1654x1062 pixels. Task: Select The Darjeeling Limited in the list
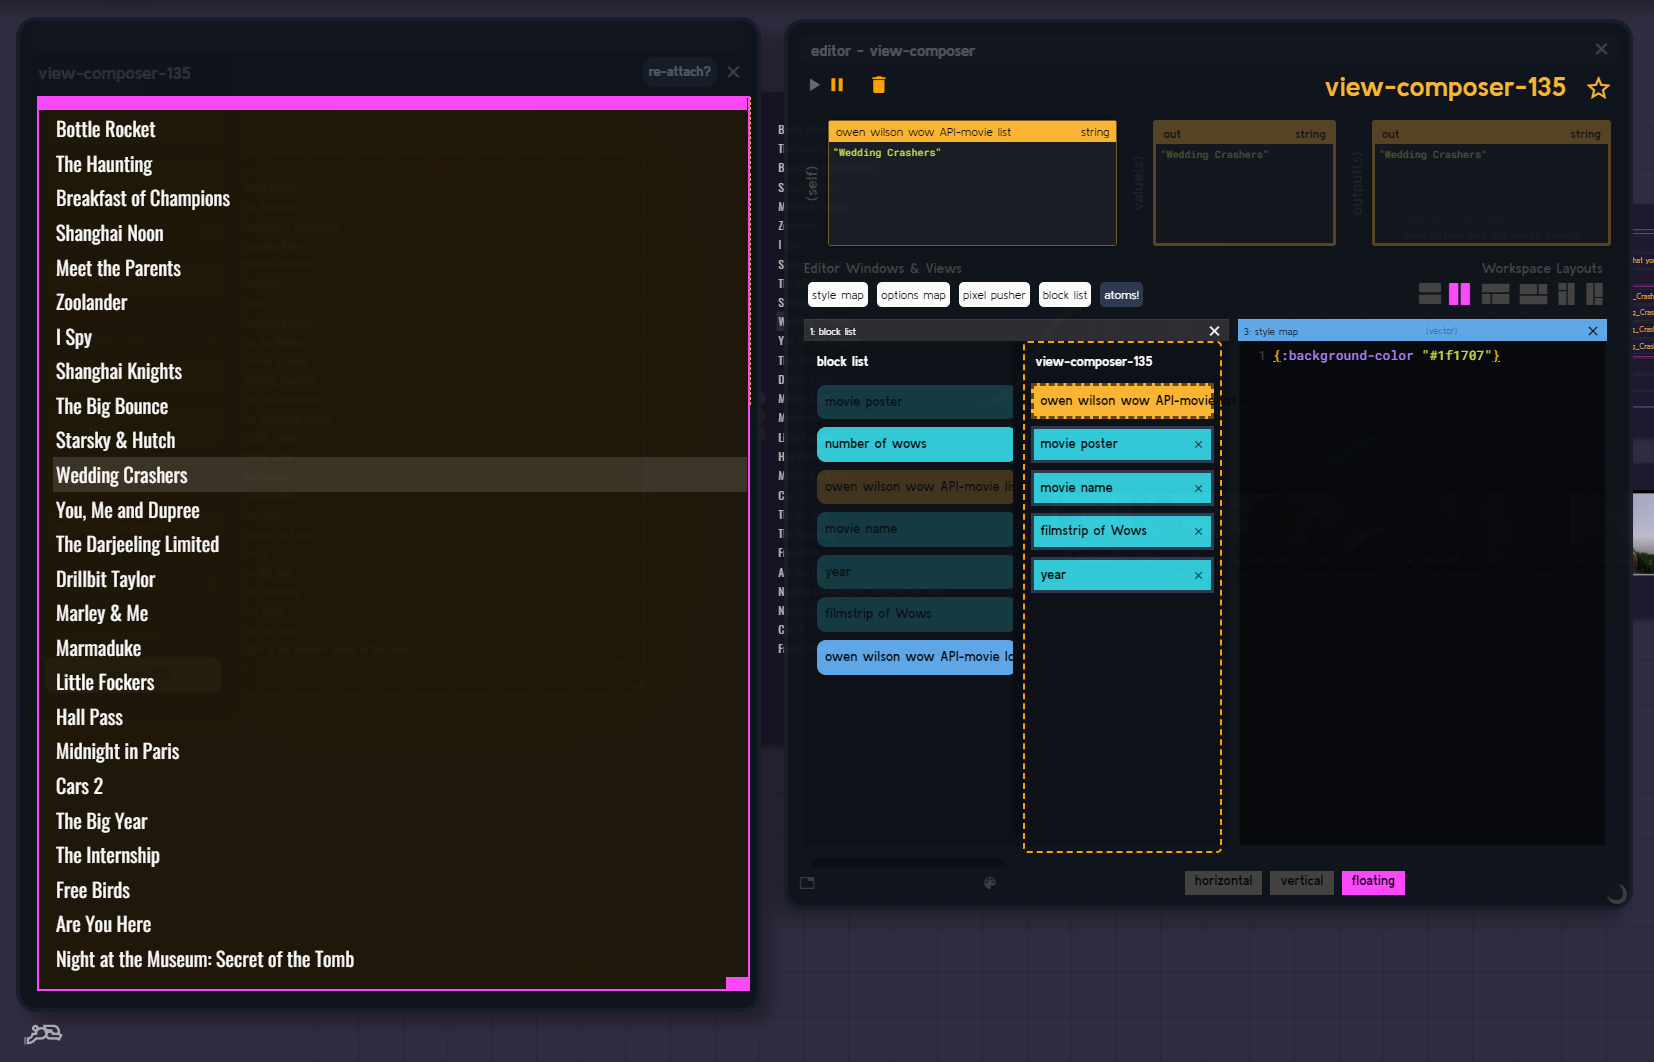(x=138, y=545)
